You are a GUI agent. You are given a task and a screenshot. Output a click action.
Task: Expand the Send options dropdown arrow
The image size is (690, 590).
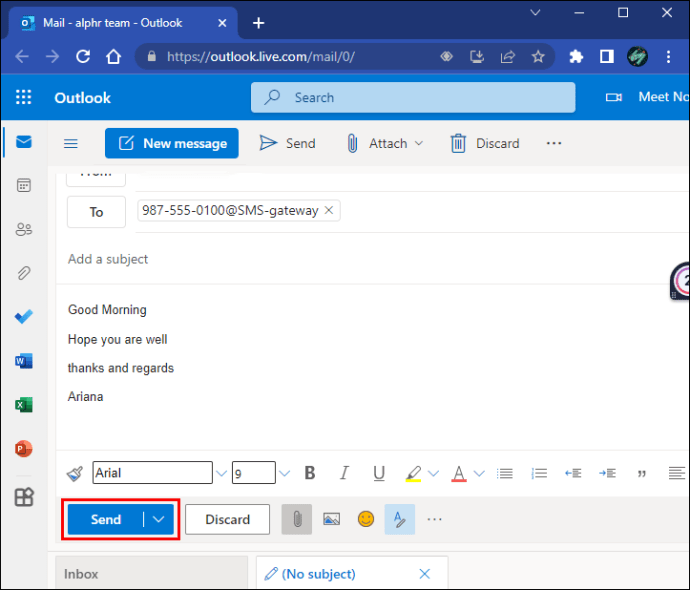158,519
